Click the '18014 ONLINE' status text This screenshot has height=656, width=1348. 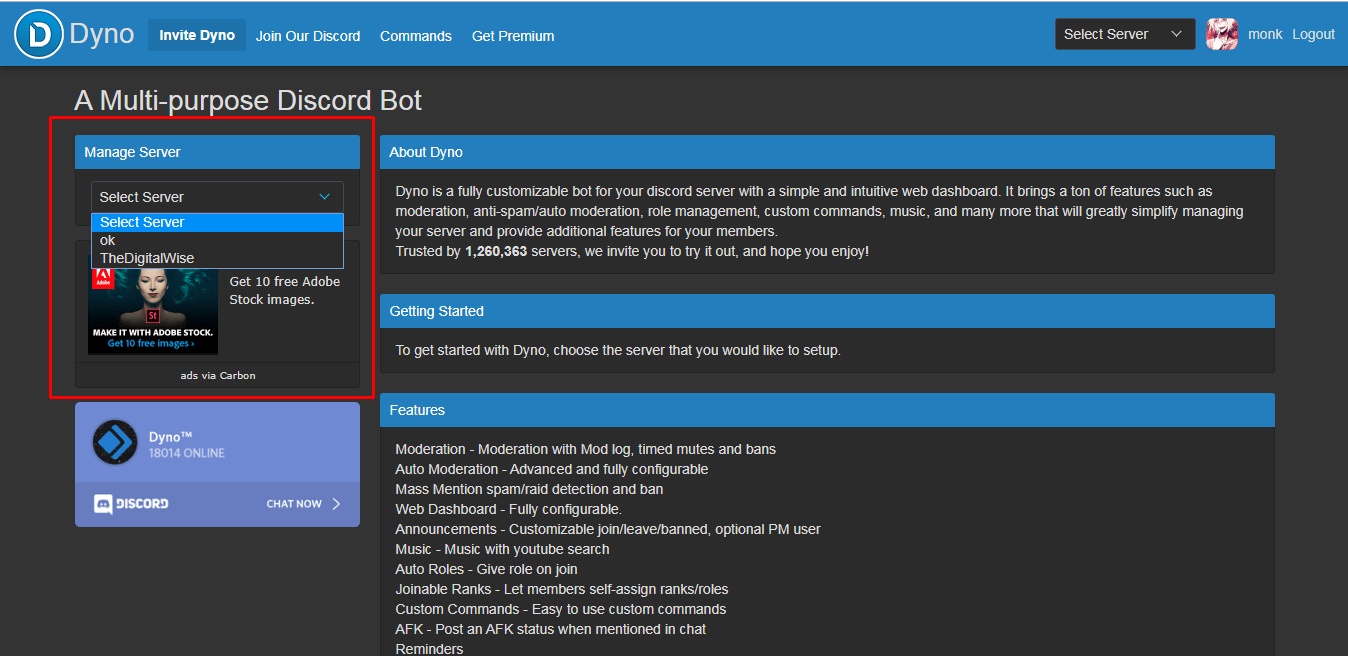(187, 453)
